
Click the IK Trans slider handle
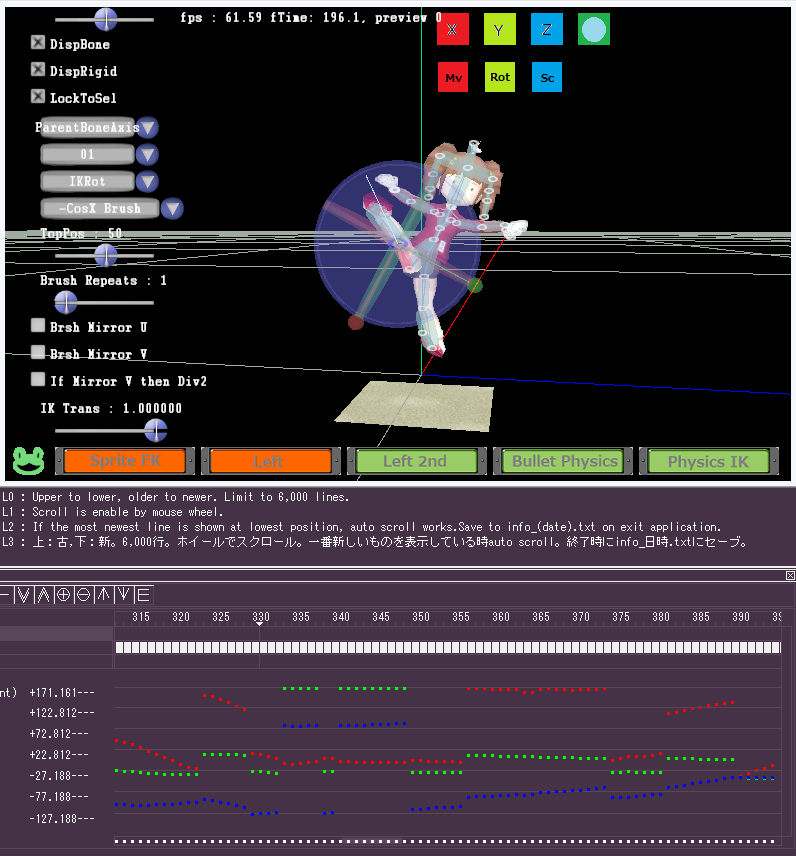coord(155,430)
